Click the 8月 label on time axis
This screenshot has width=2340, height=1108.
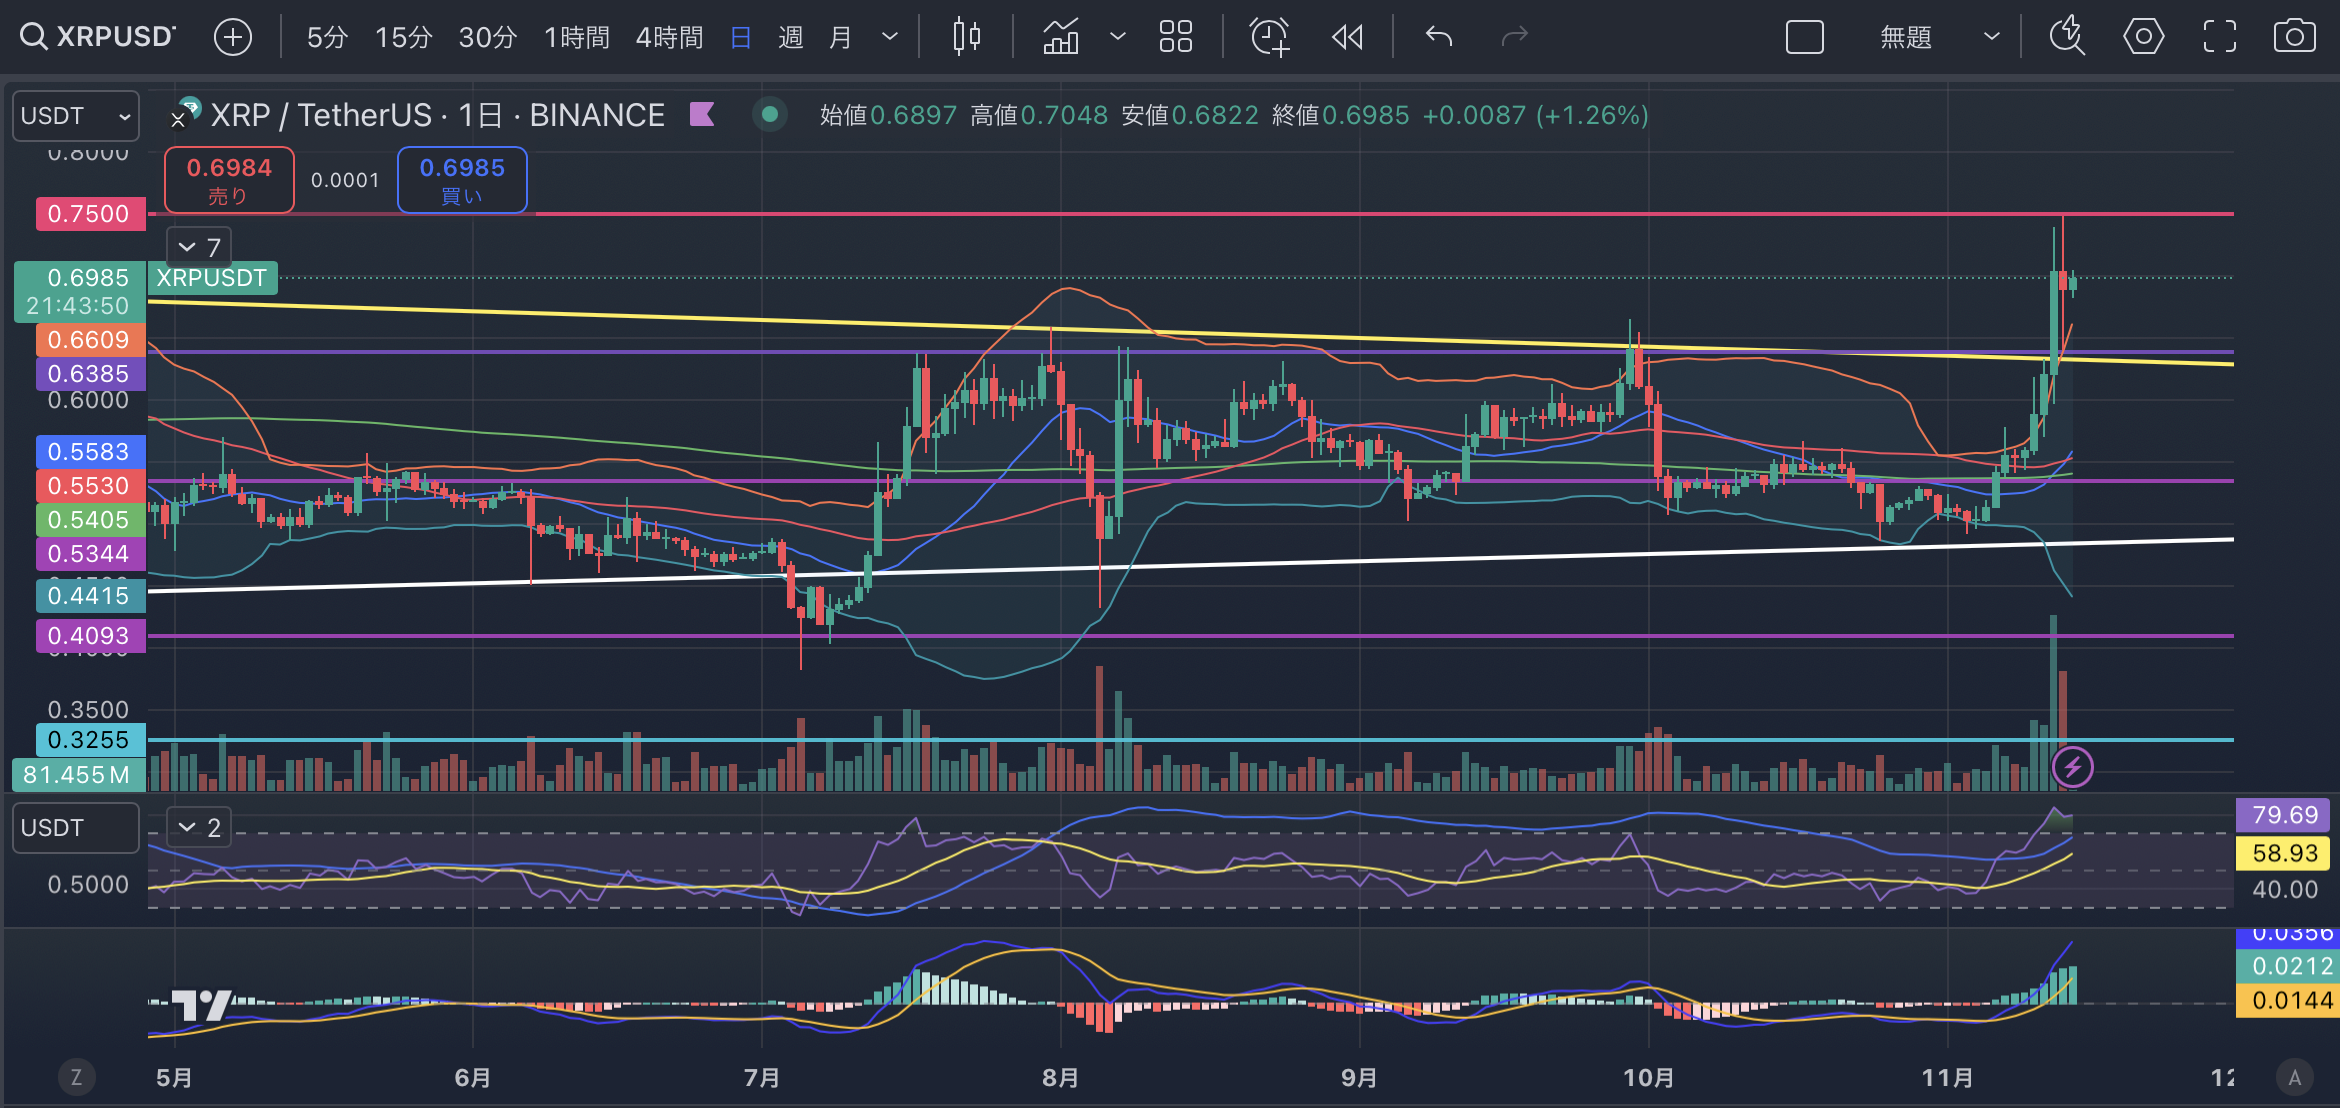[x=1060, y=1078]
